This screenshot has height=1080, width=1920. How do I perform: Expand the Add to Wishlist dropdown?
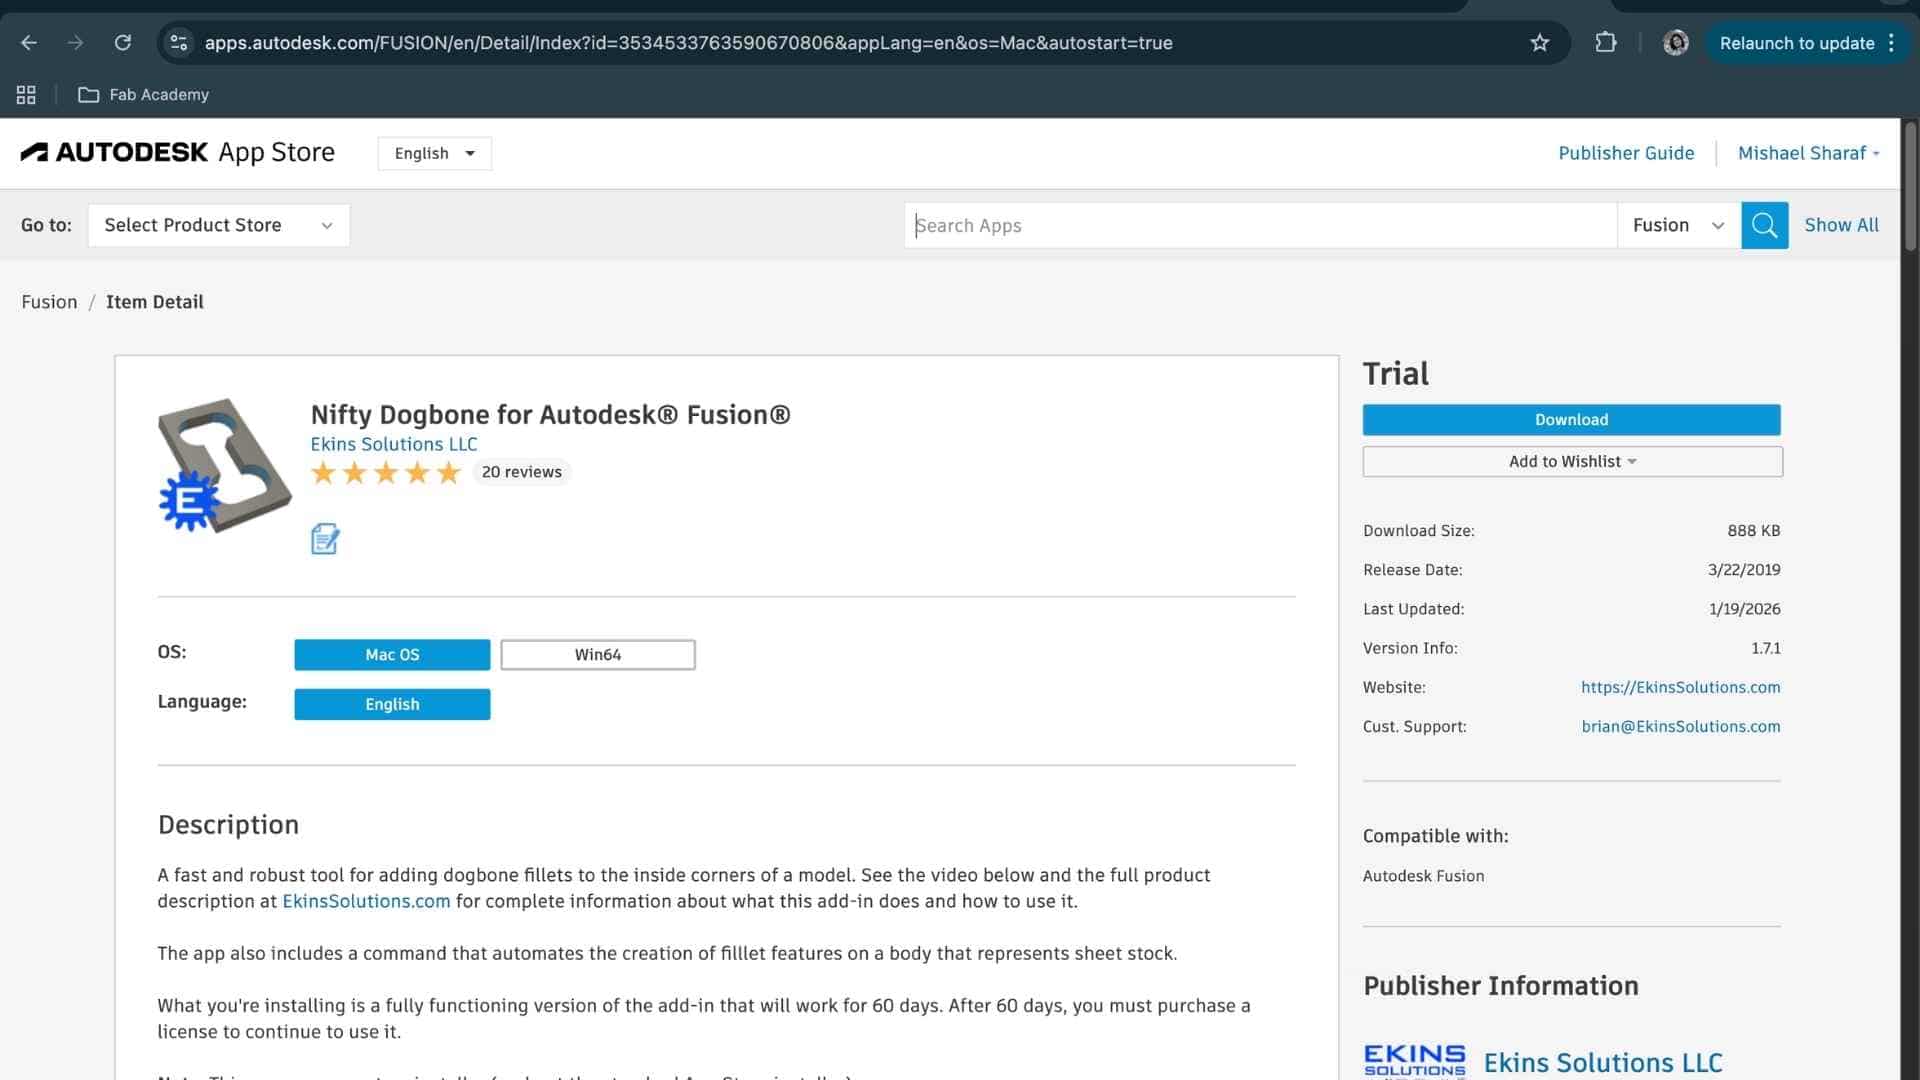1571,461
